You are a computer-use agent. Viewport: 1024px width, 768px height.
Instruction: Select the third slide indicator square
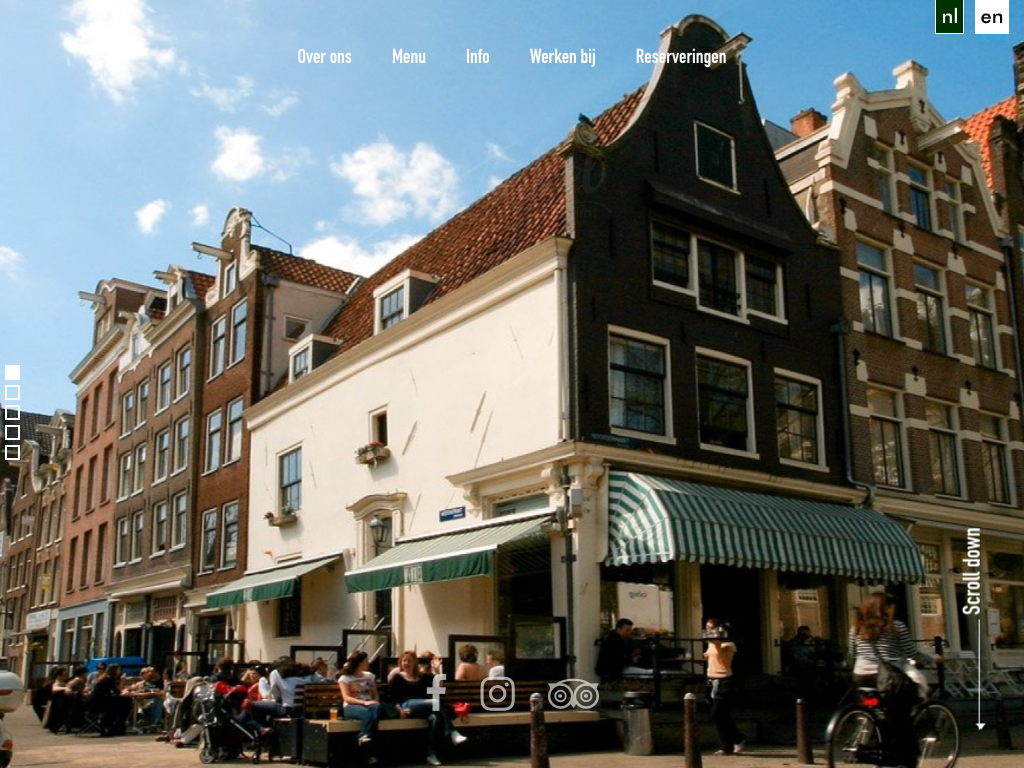coord(12,413)
